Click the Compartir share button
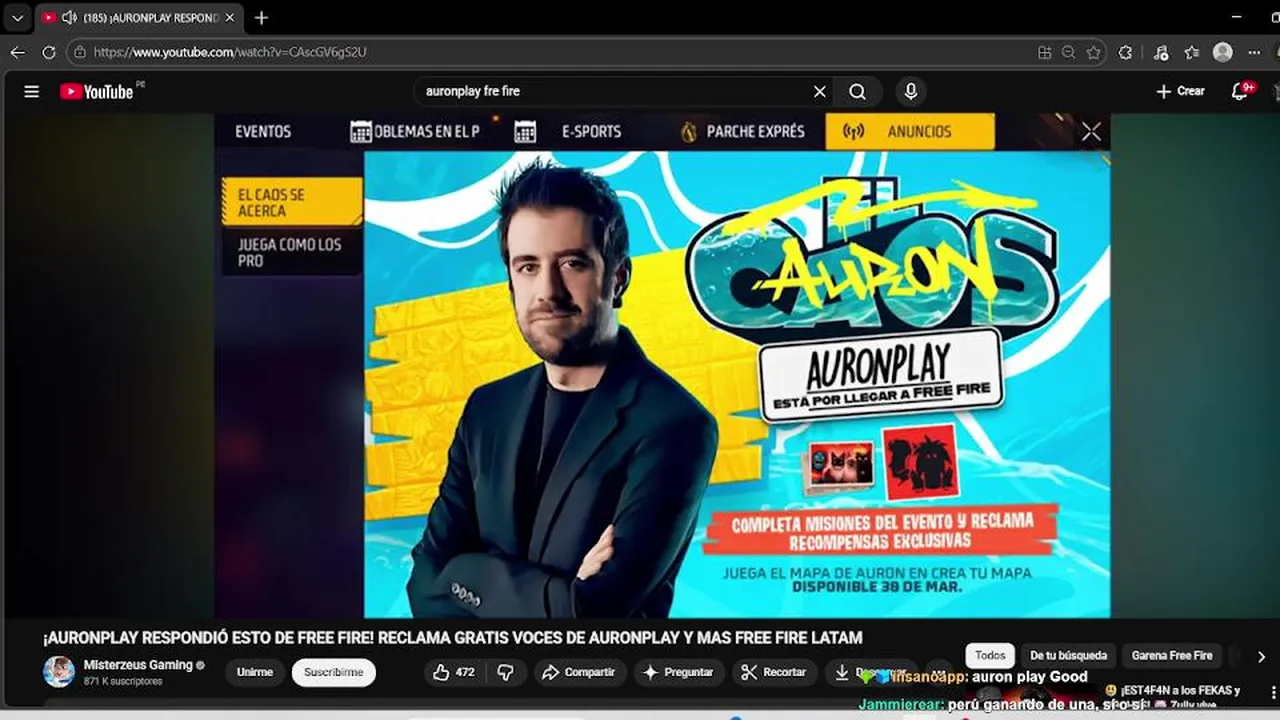The width and height of the screenshot is (1280, 720). click(x=578, y=672)
